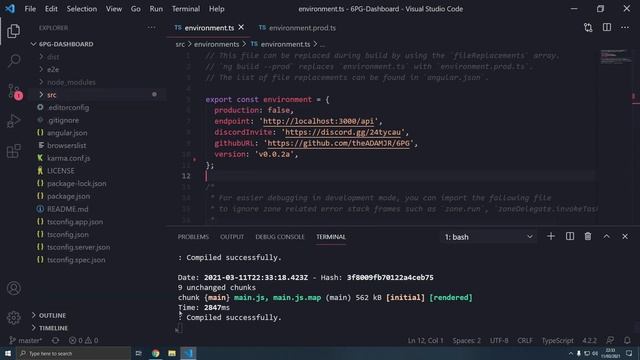Create a new terminal with plus icon
640x360 pixels.
click(x=551, y=236)
